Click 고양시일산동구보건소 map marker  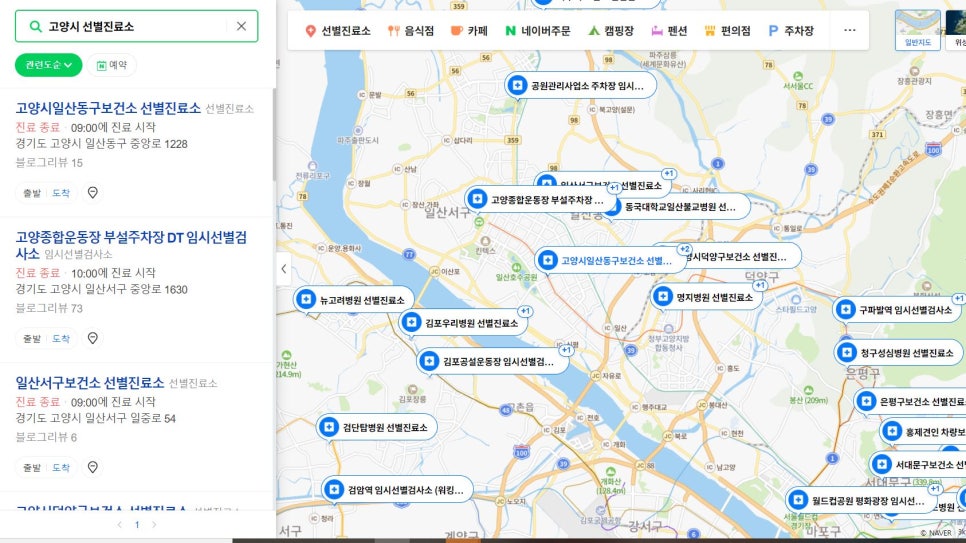pos(610,260)
